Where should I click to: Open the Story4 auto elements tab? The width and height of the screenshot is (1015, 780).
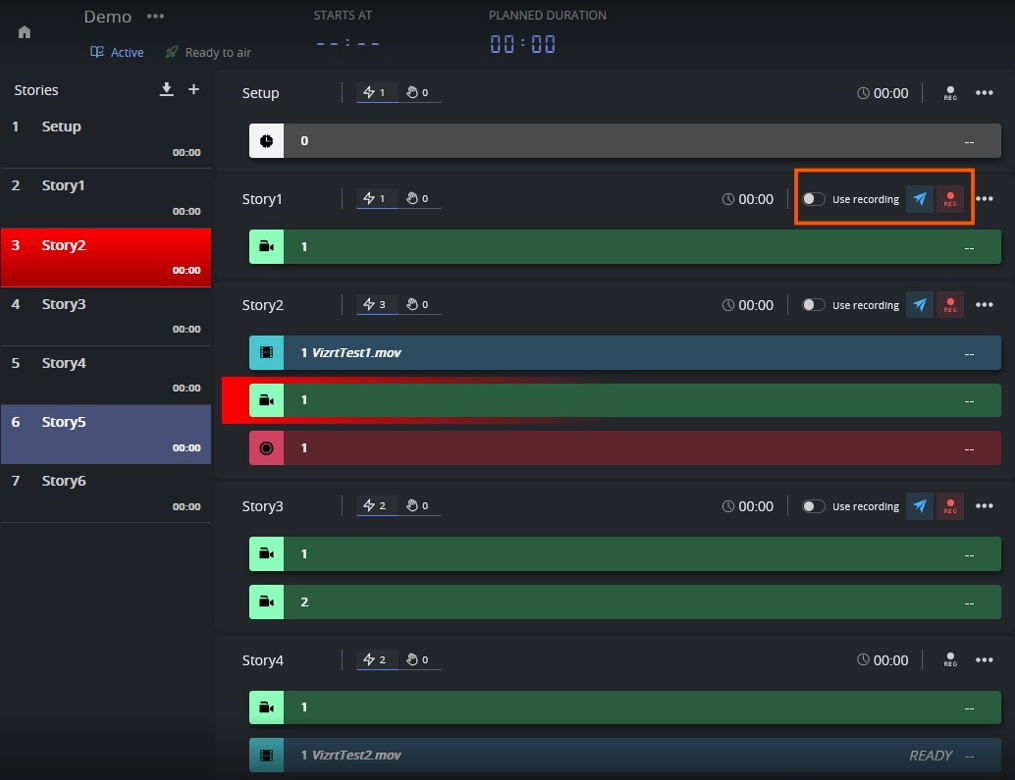[376, 660]
